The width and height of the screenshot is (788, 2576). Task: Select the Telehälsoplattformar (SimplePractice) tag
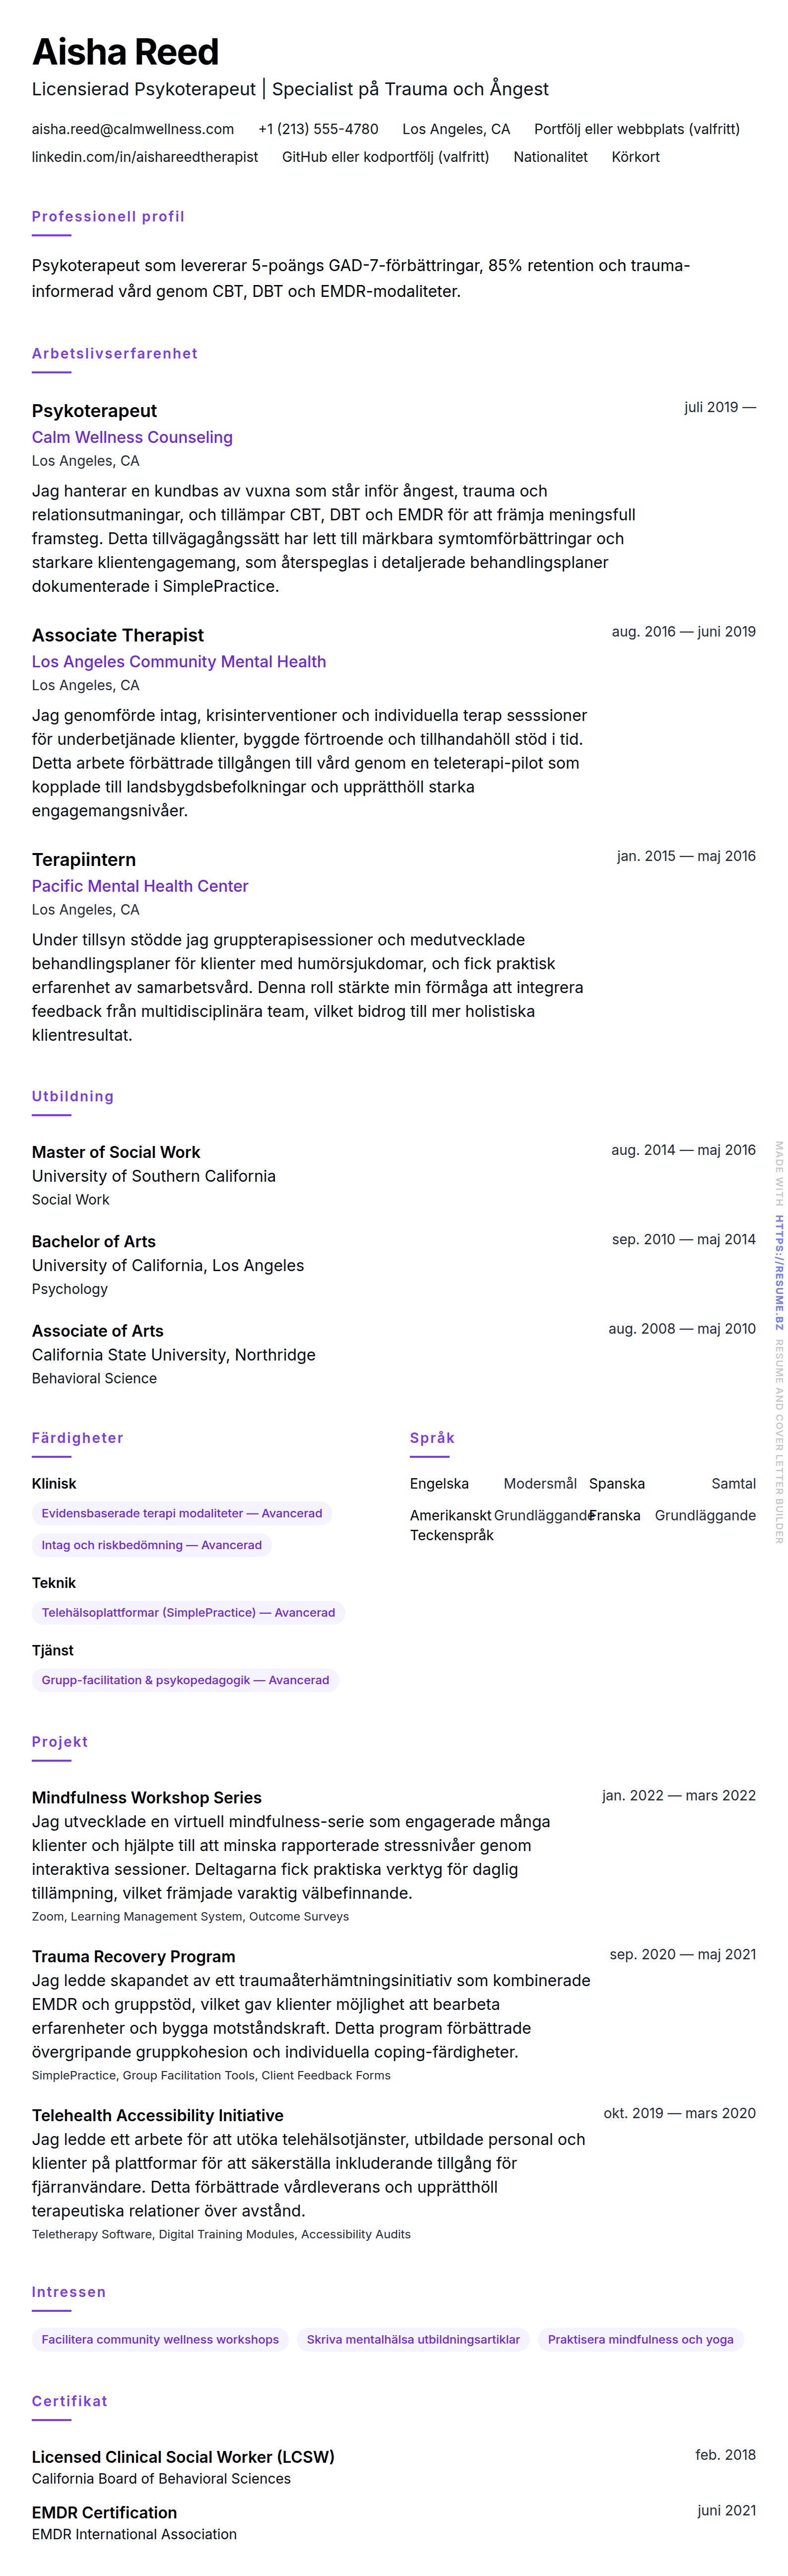pos(188,1612)
